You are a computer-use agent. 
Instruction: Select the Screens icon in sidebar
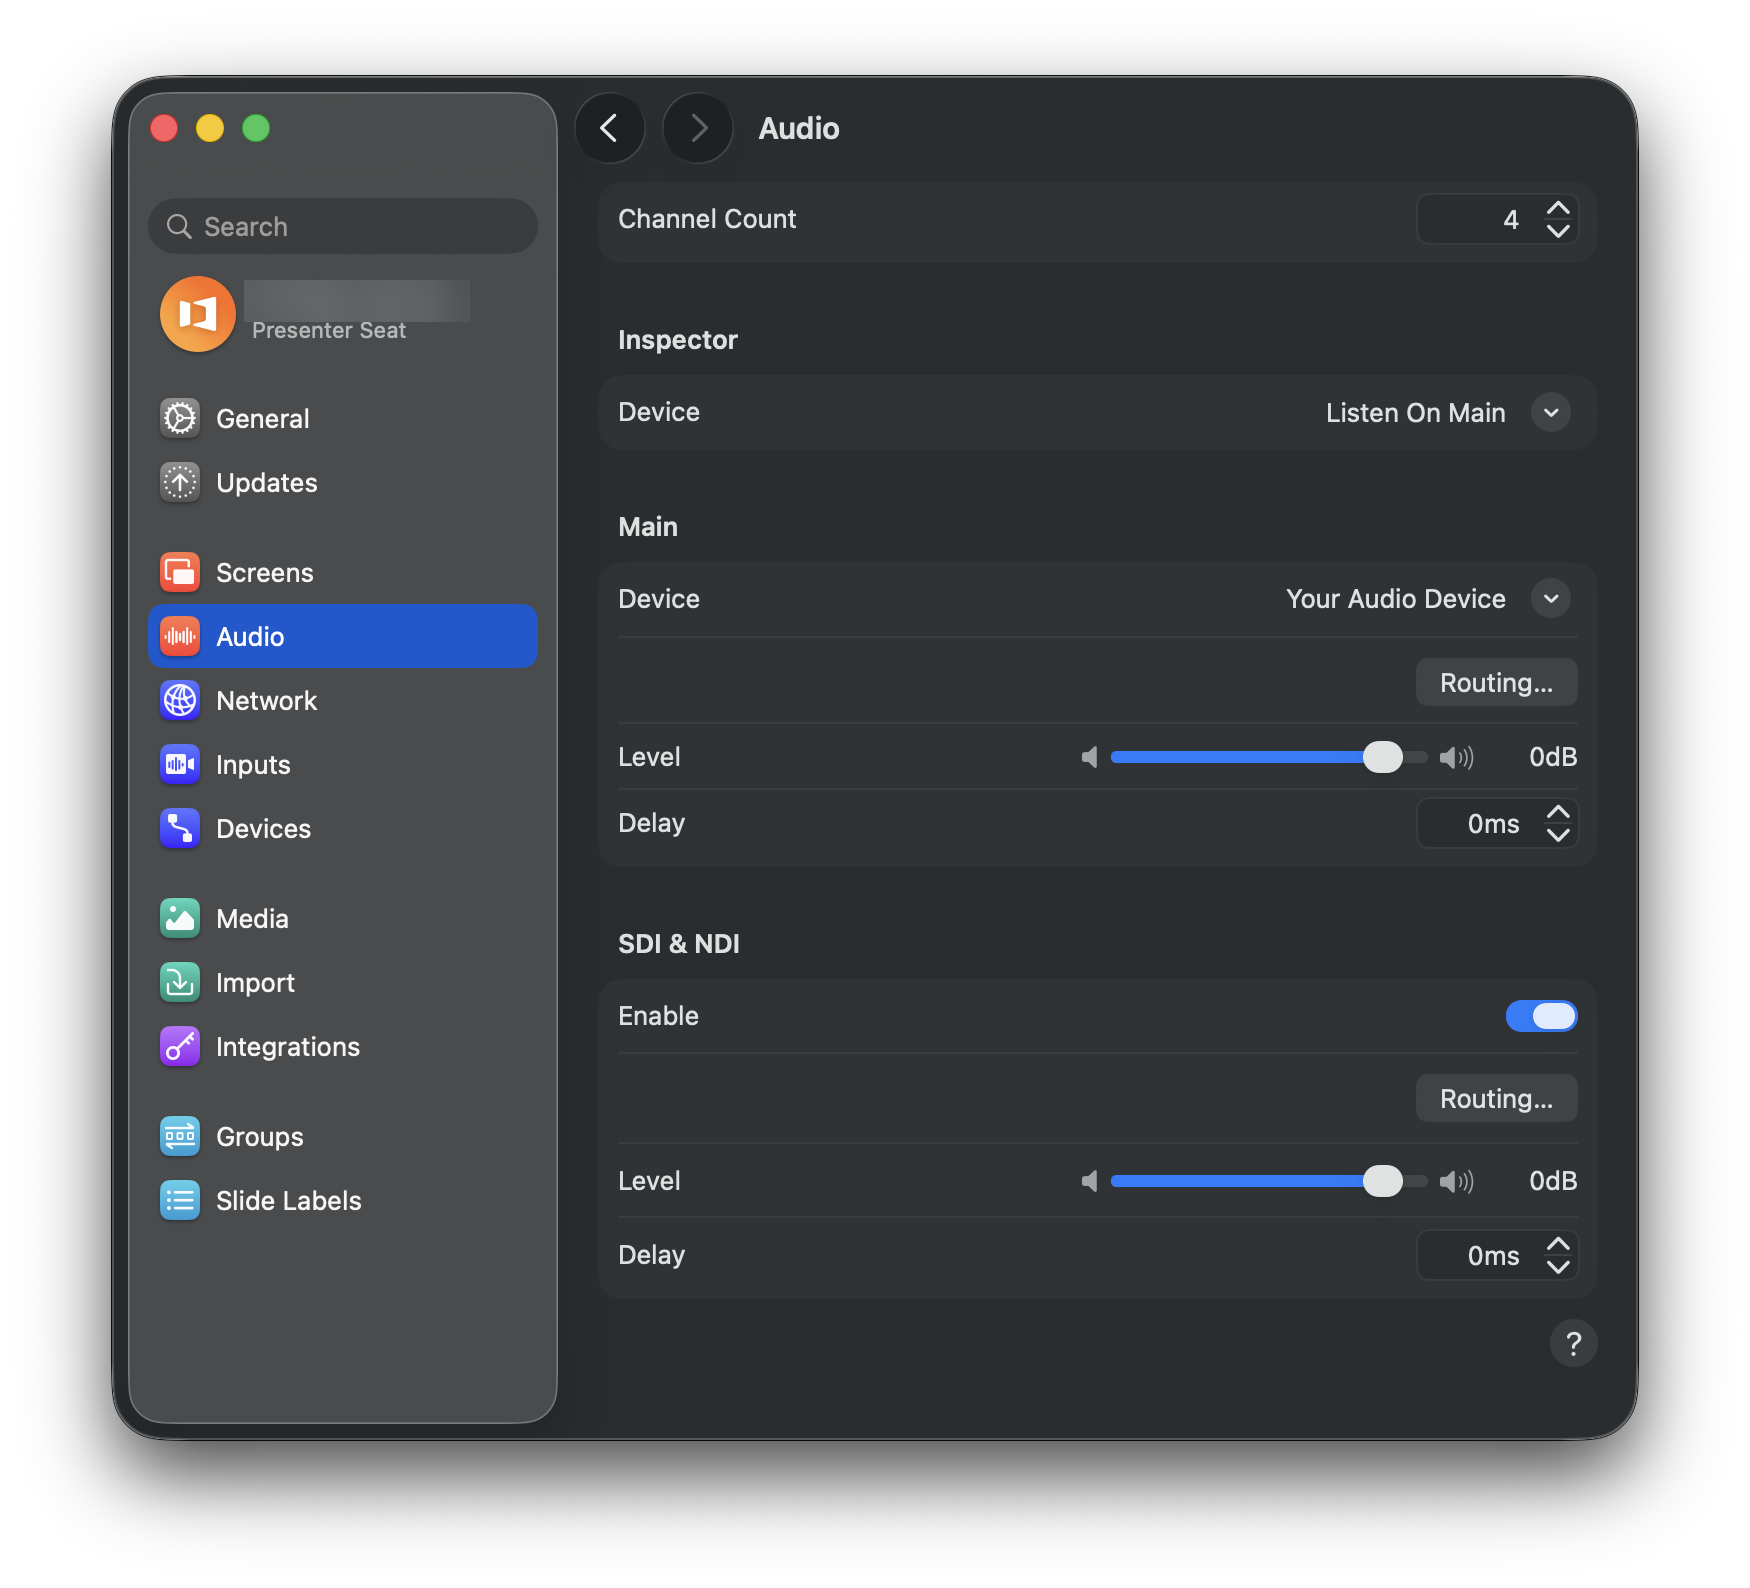click(x=180, y=572)
